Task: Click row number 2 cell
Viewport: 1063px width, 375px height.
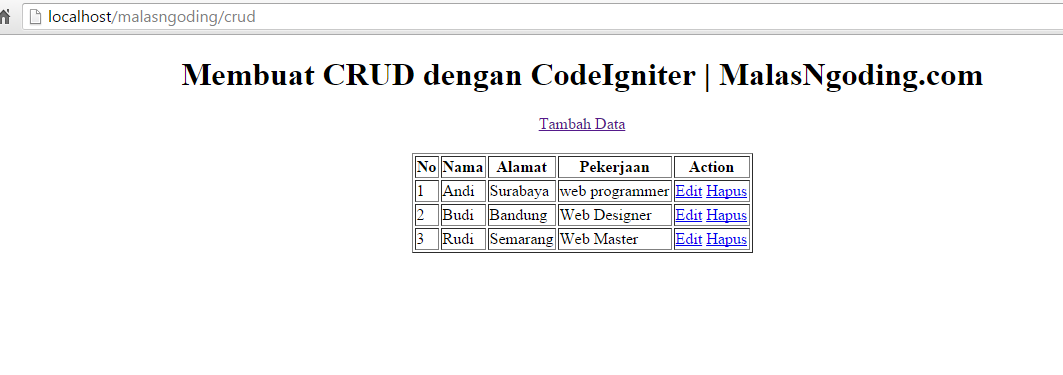Action: (x=426, y=215)
